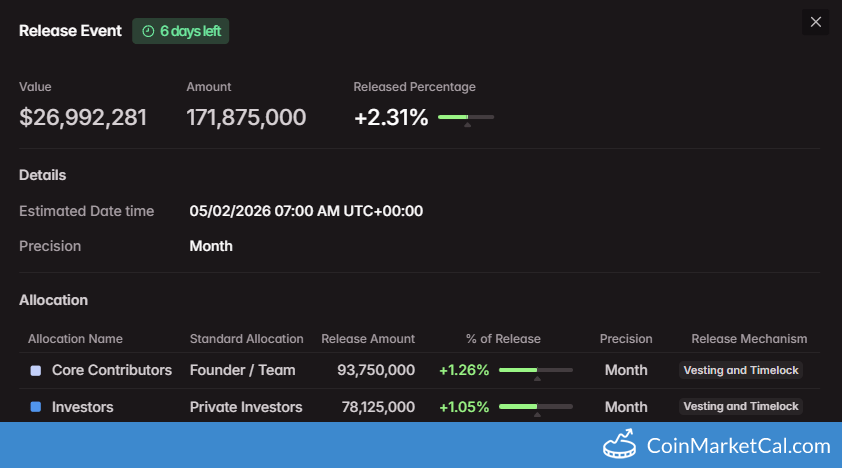The width and height of the screenshot is (842, 468).
Task: Click the Investors release progress bar
Action: 535,407
